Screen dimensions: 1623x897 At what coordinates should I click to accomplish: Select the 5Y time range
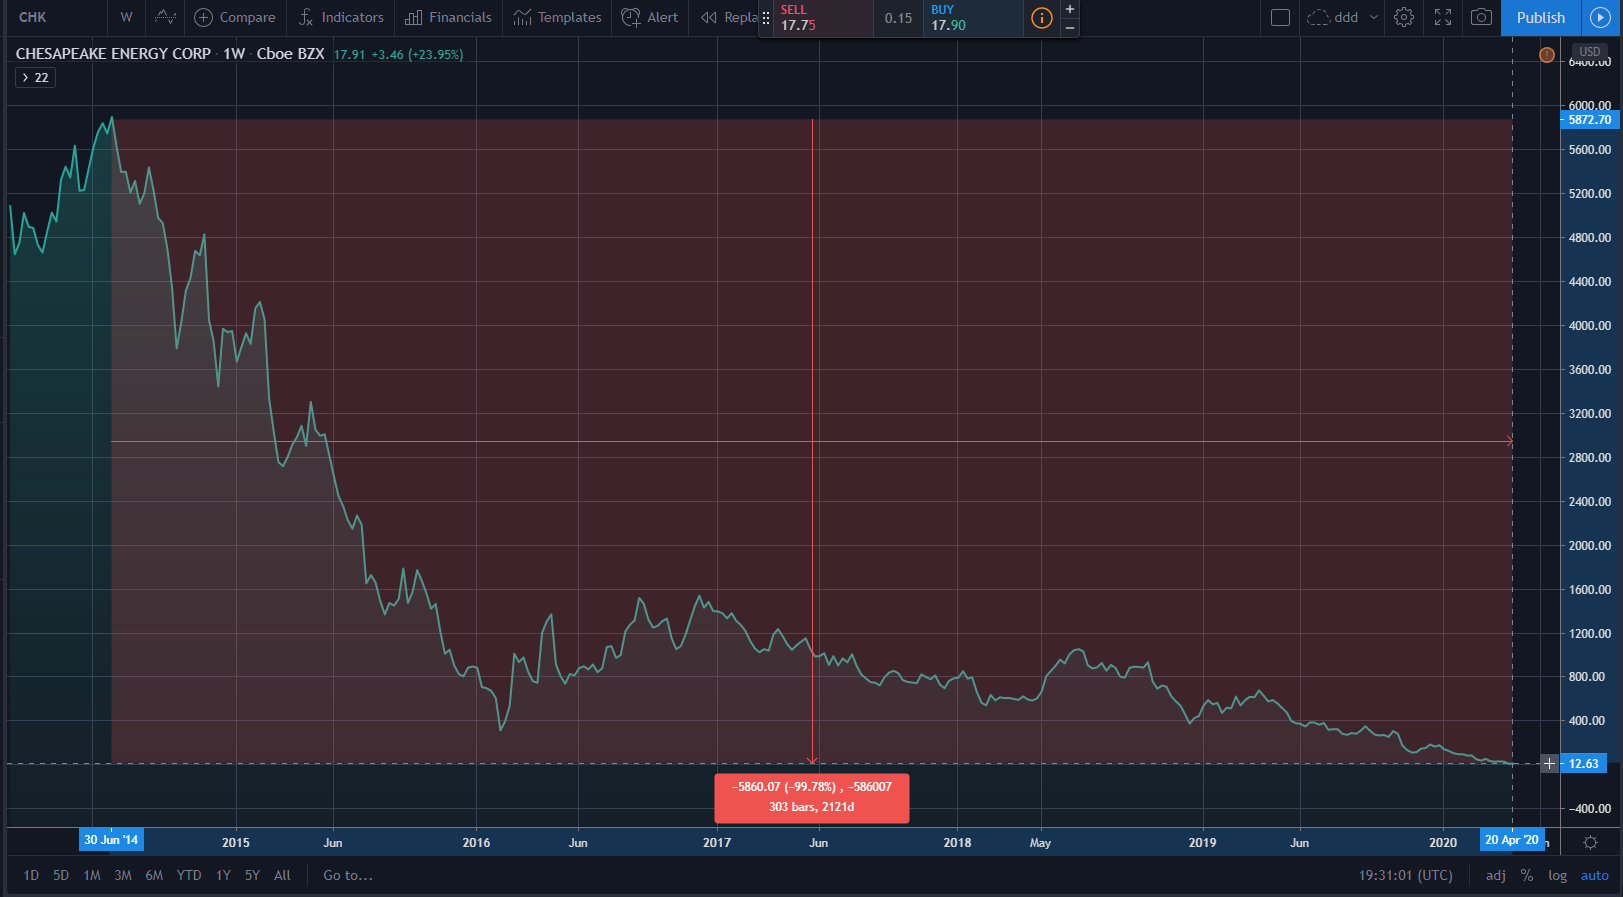click(252, 875)
